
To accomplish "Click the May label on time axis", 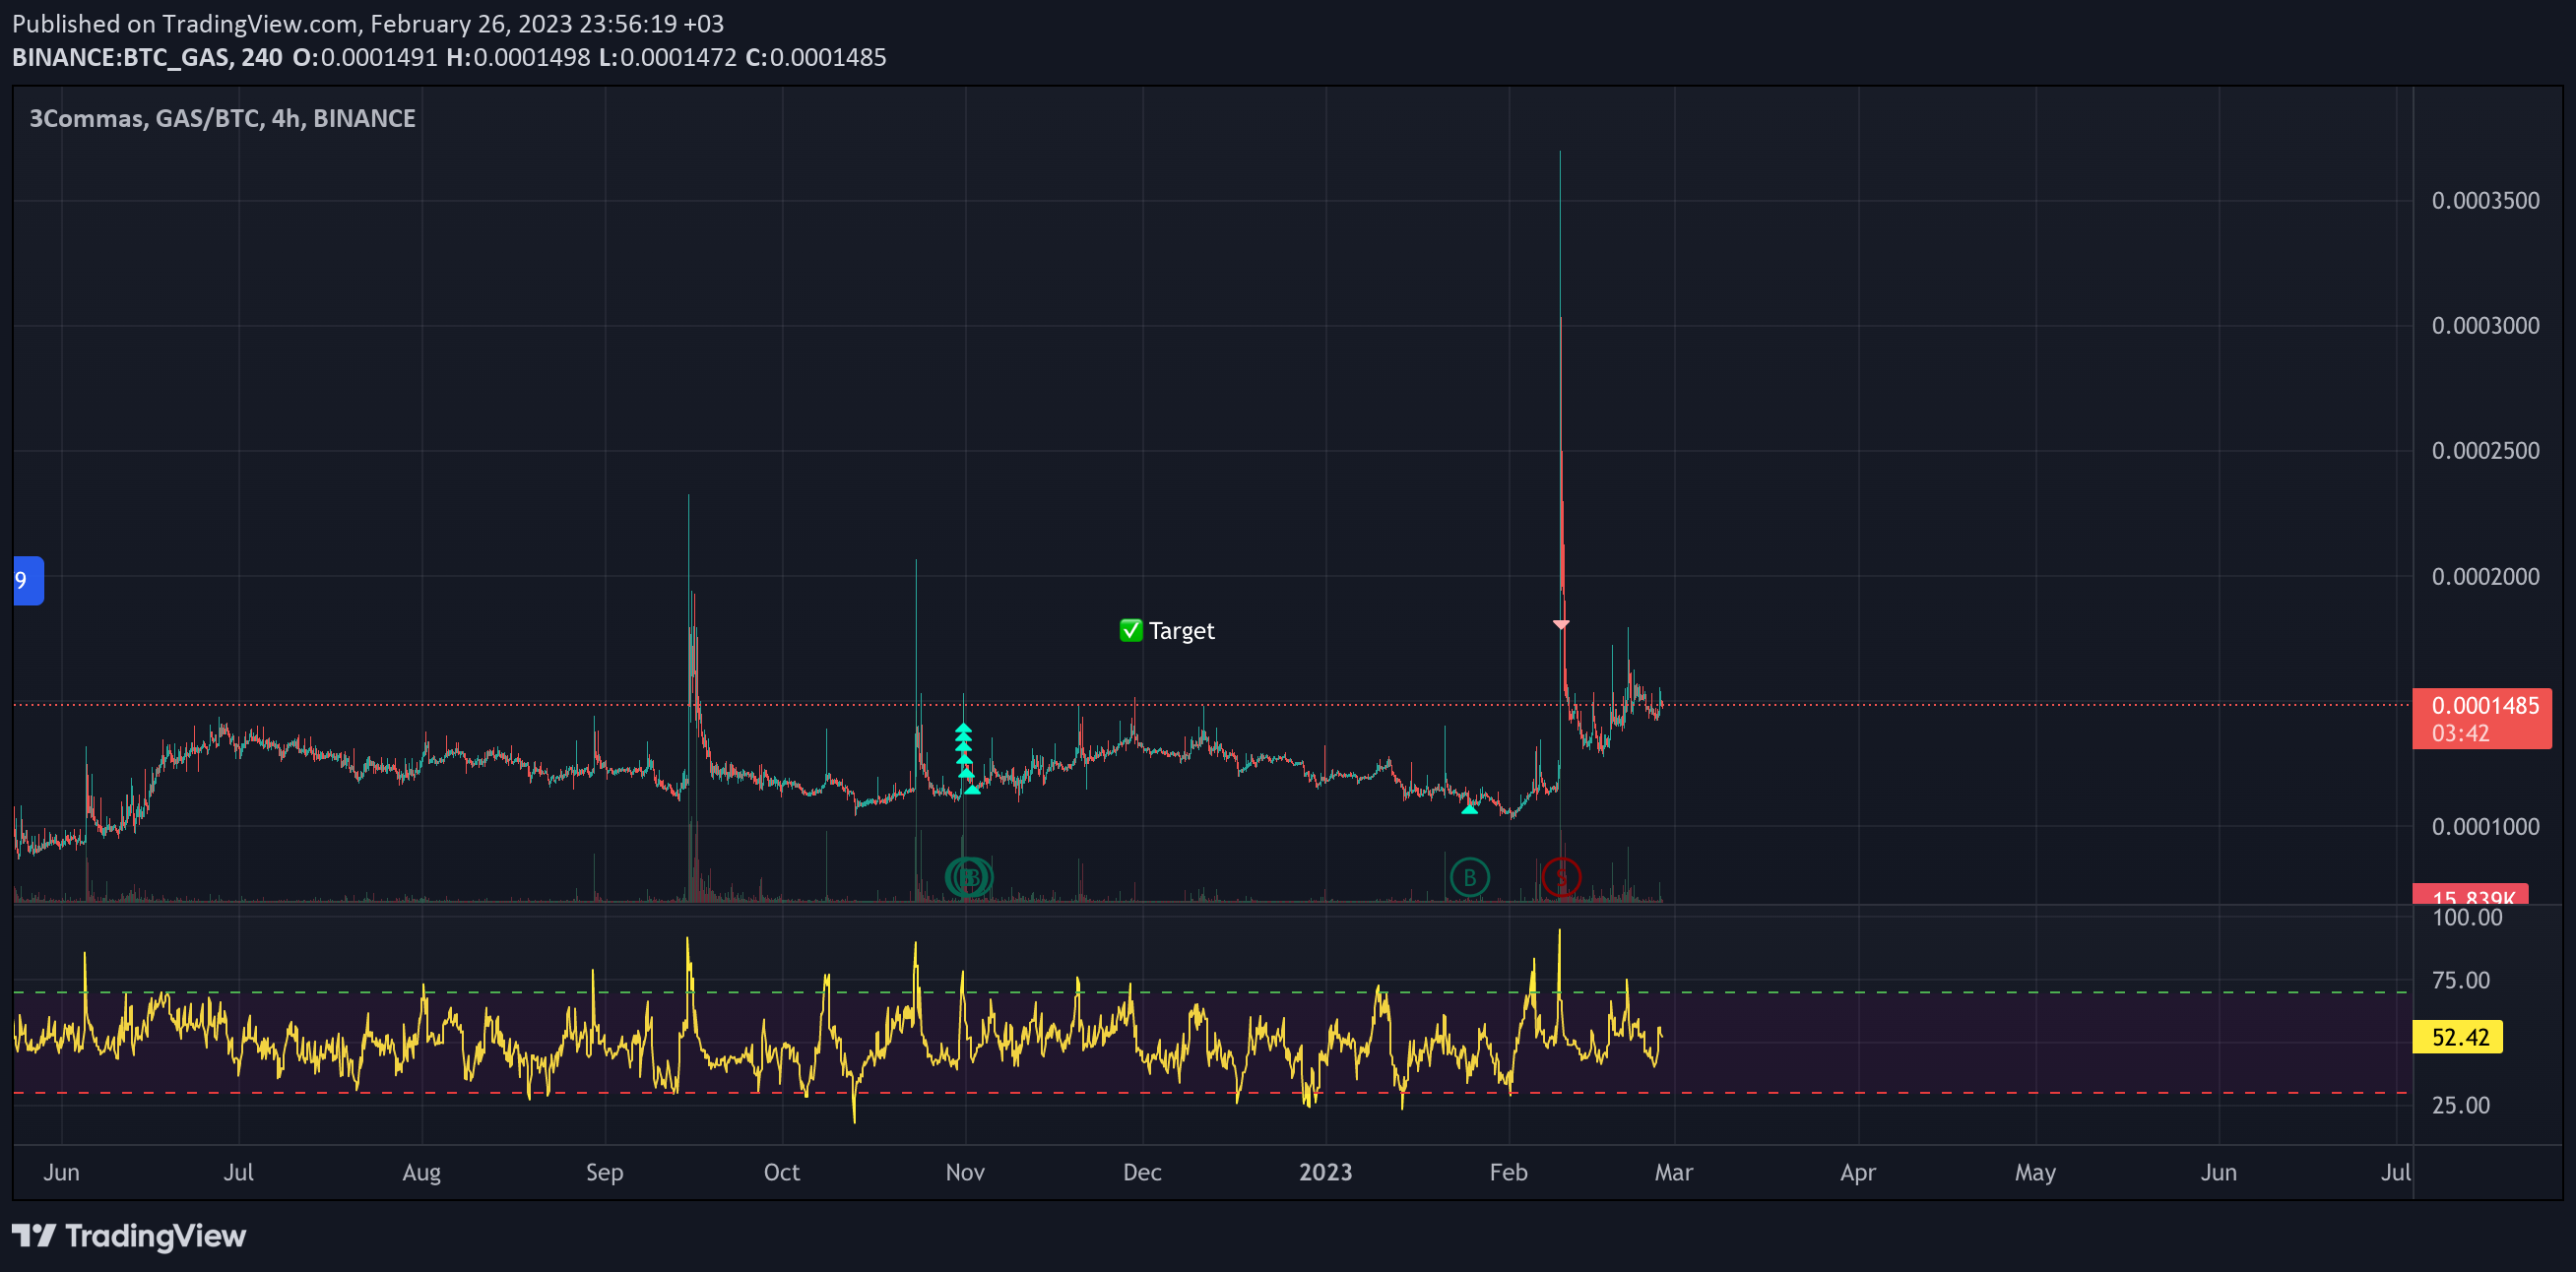I will [2035, 1172].
